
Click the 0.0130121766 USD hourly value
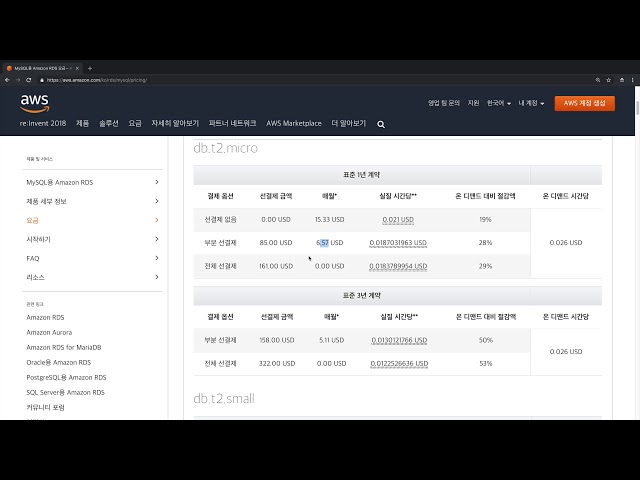click(x=399, y=340)
